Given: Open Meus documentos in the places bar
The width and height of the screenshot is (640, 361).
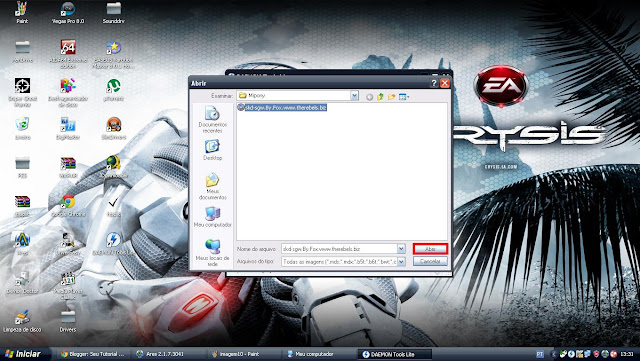Looking at the screenshot, I should pos(212,186).
